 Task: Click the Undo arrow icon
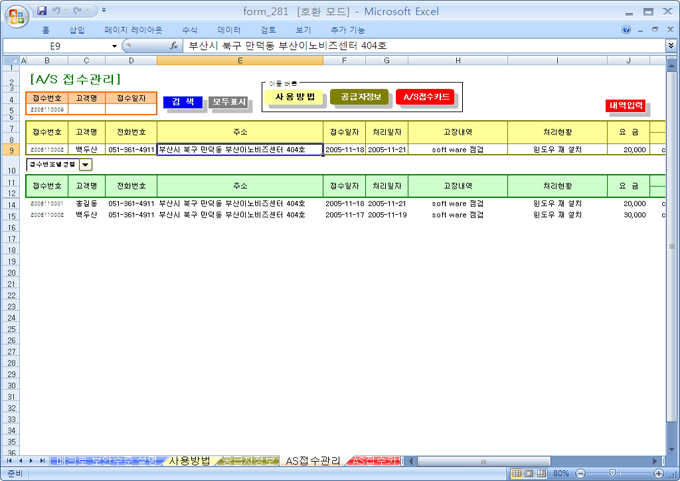[59, 11]
